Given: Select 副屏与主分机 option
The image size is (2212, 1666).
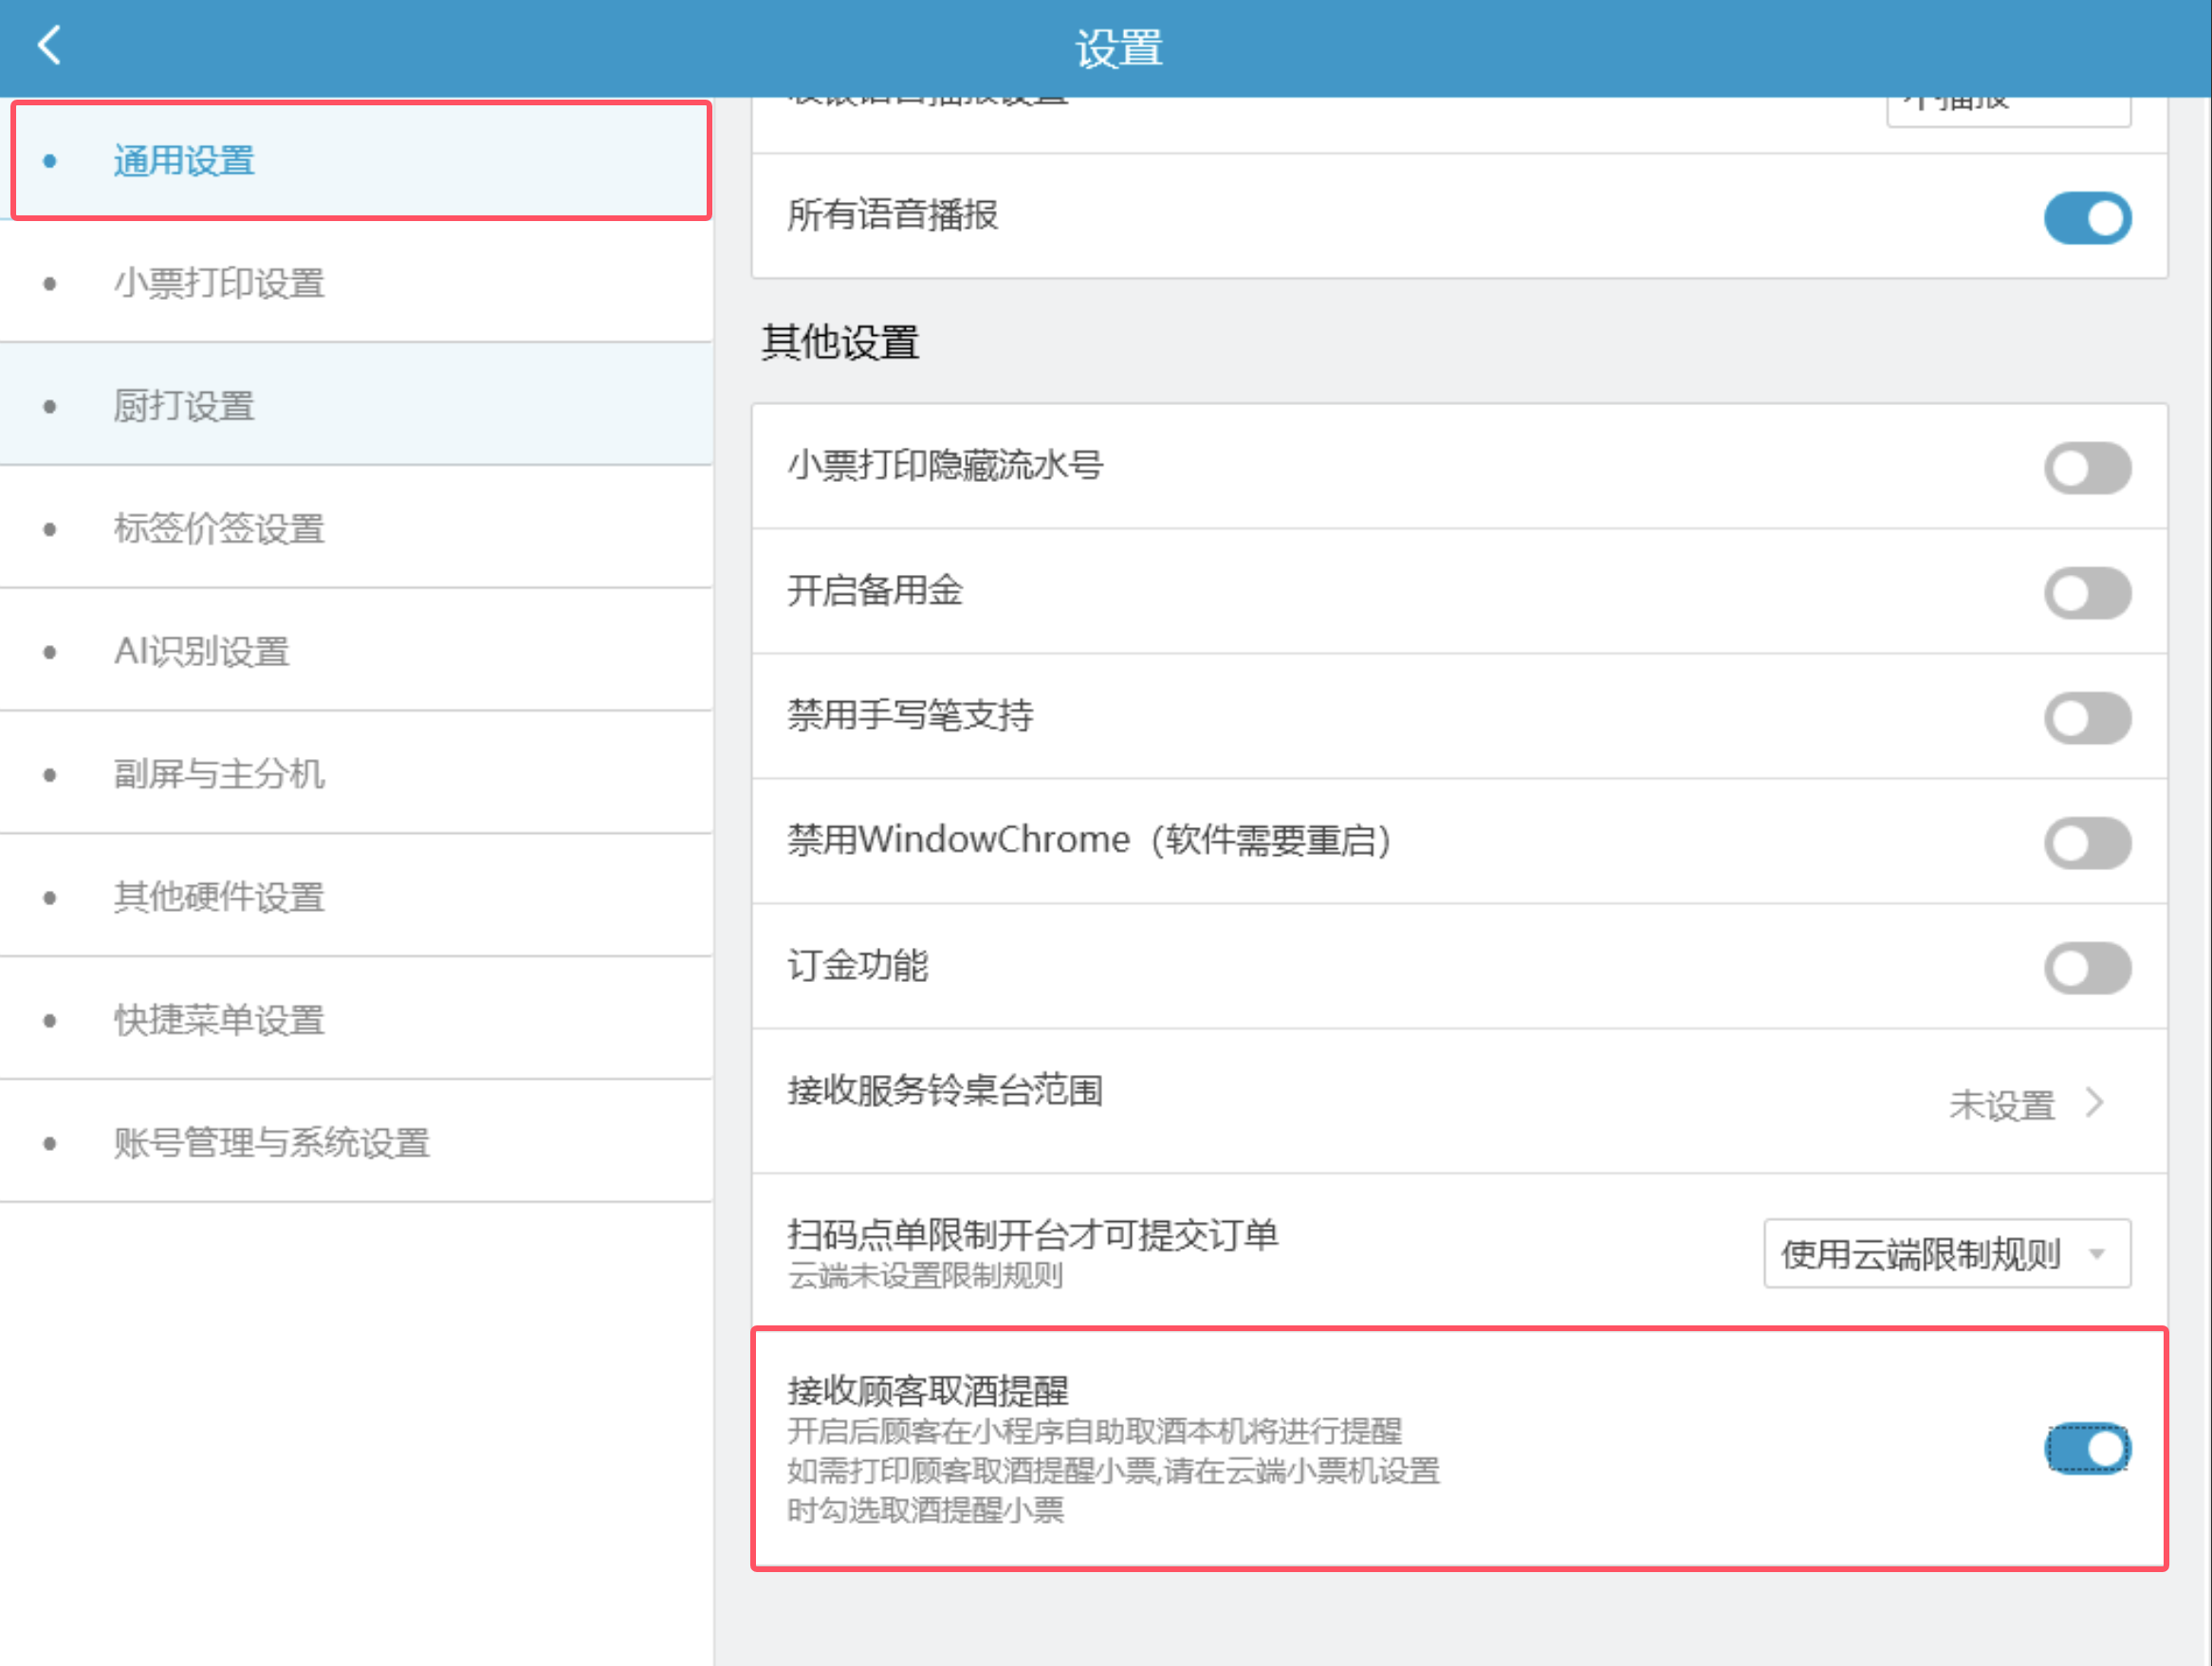Looking at the screenshot, I should 219,774.
